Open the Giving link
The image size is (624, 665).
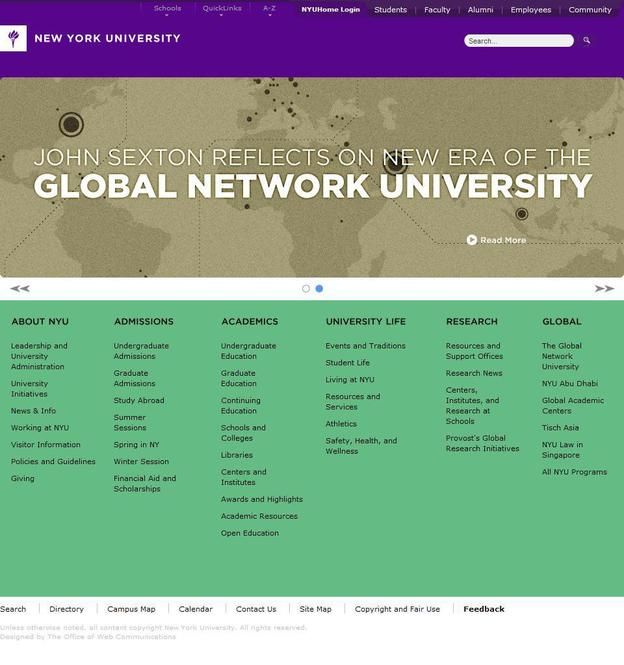(x=22, y=478)
